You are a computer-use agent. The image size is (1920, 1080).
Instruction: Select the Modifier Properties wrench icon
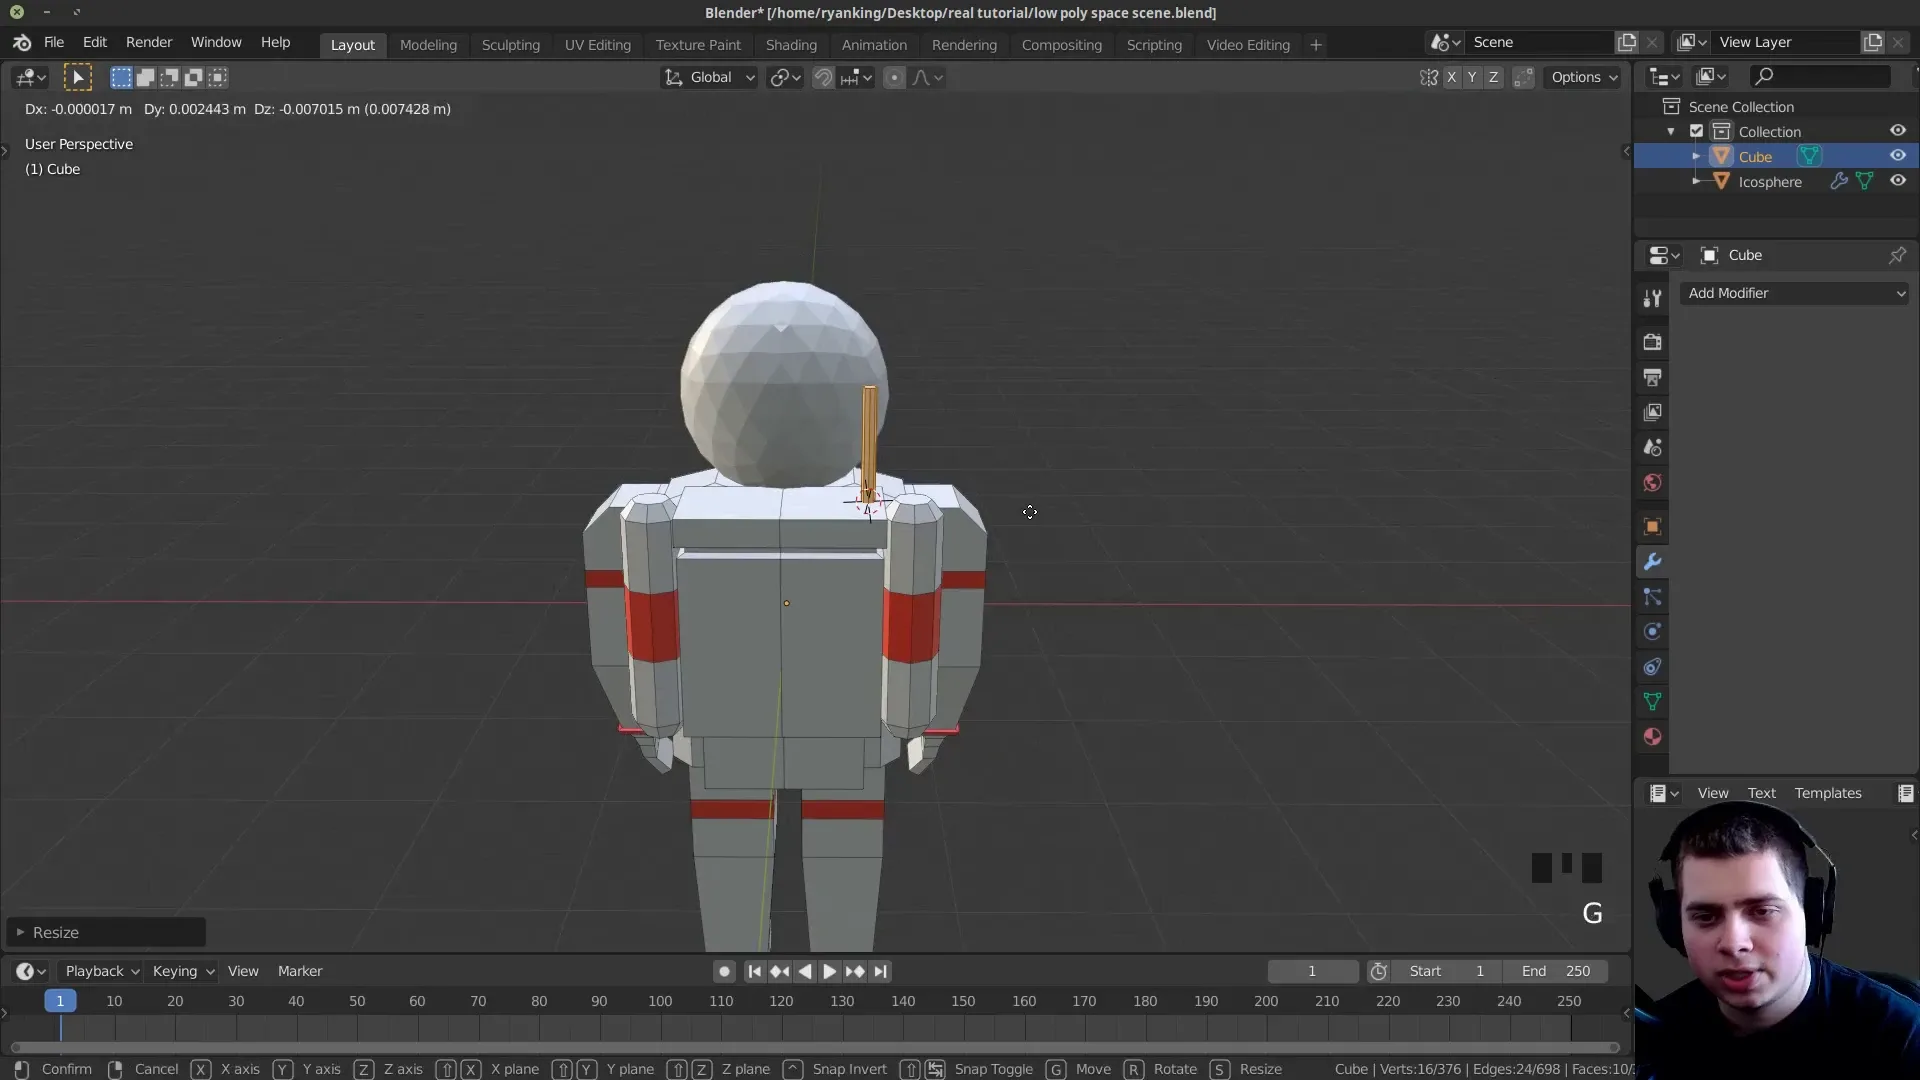click(1652, 560)
